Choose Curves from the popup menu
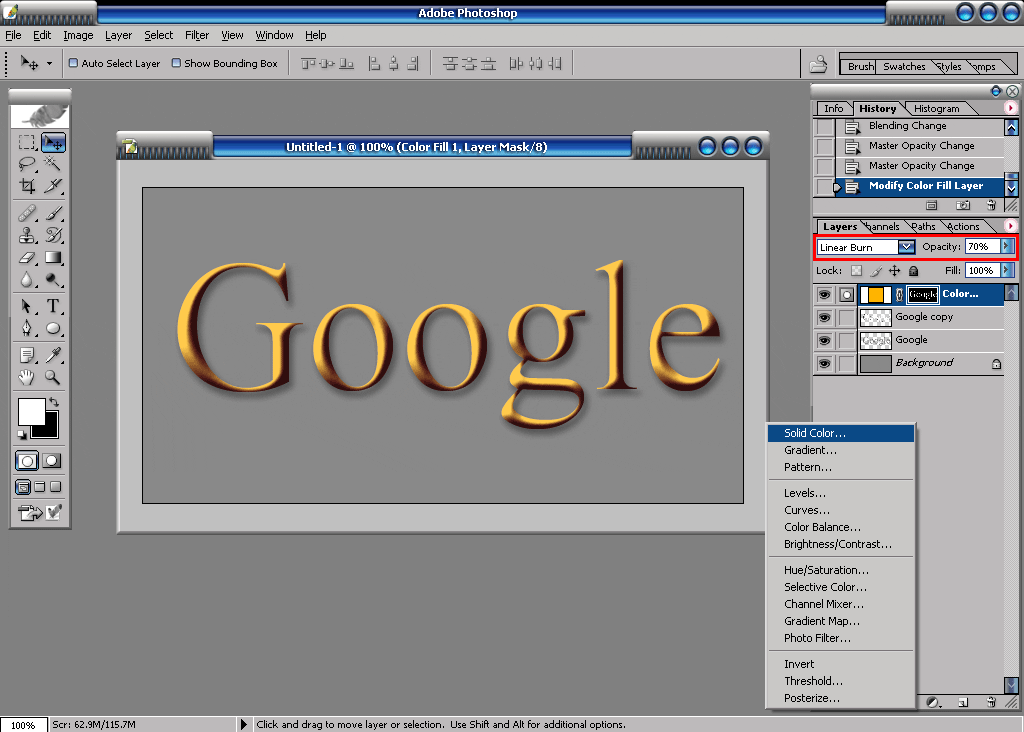 (x=840, y=510)
